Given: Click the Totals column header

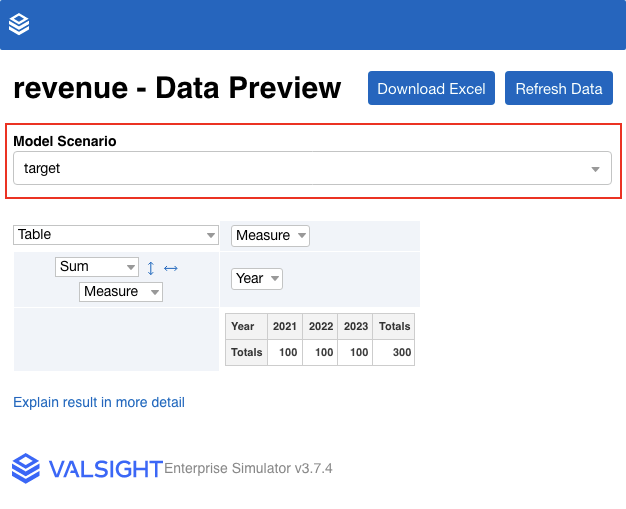Looking at the screenshot, I should tap(394, 326).
